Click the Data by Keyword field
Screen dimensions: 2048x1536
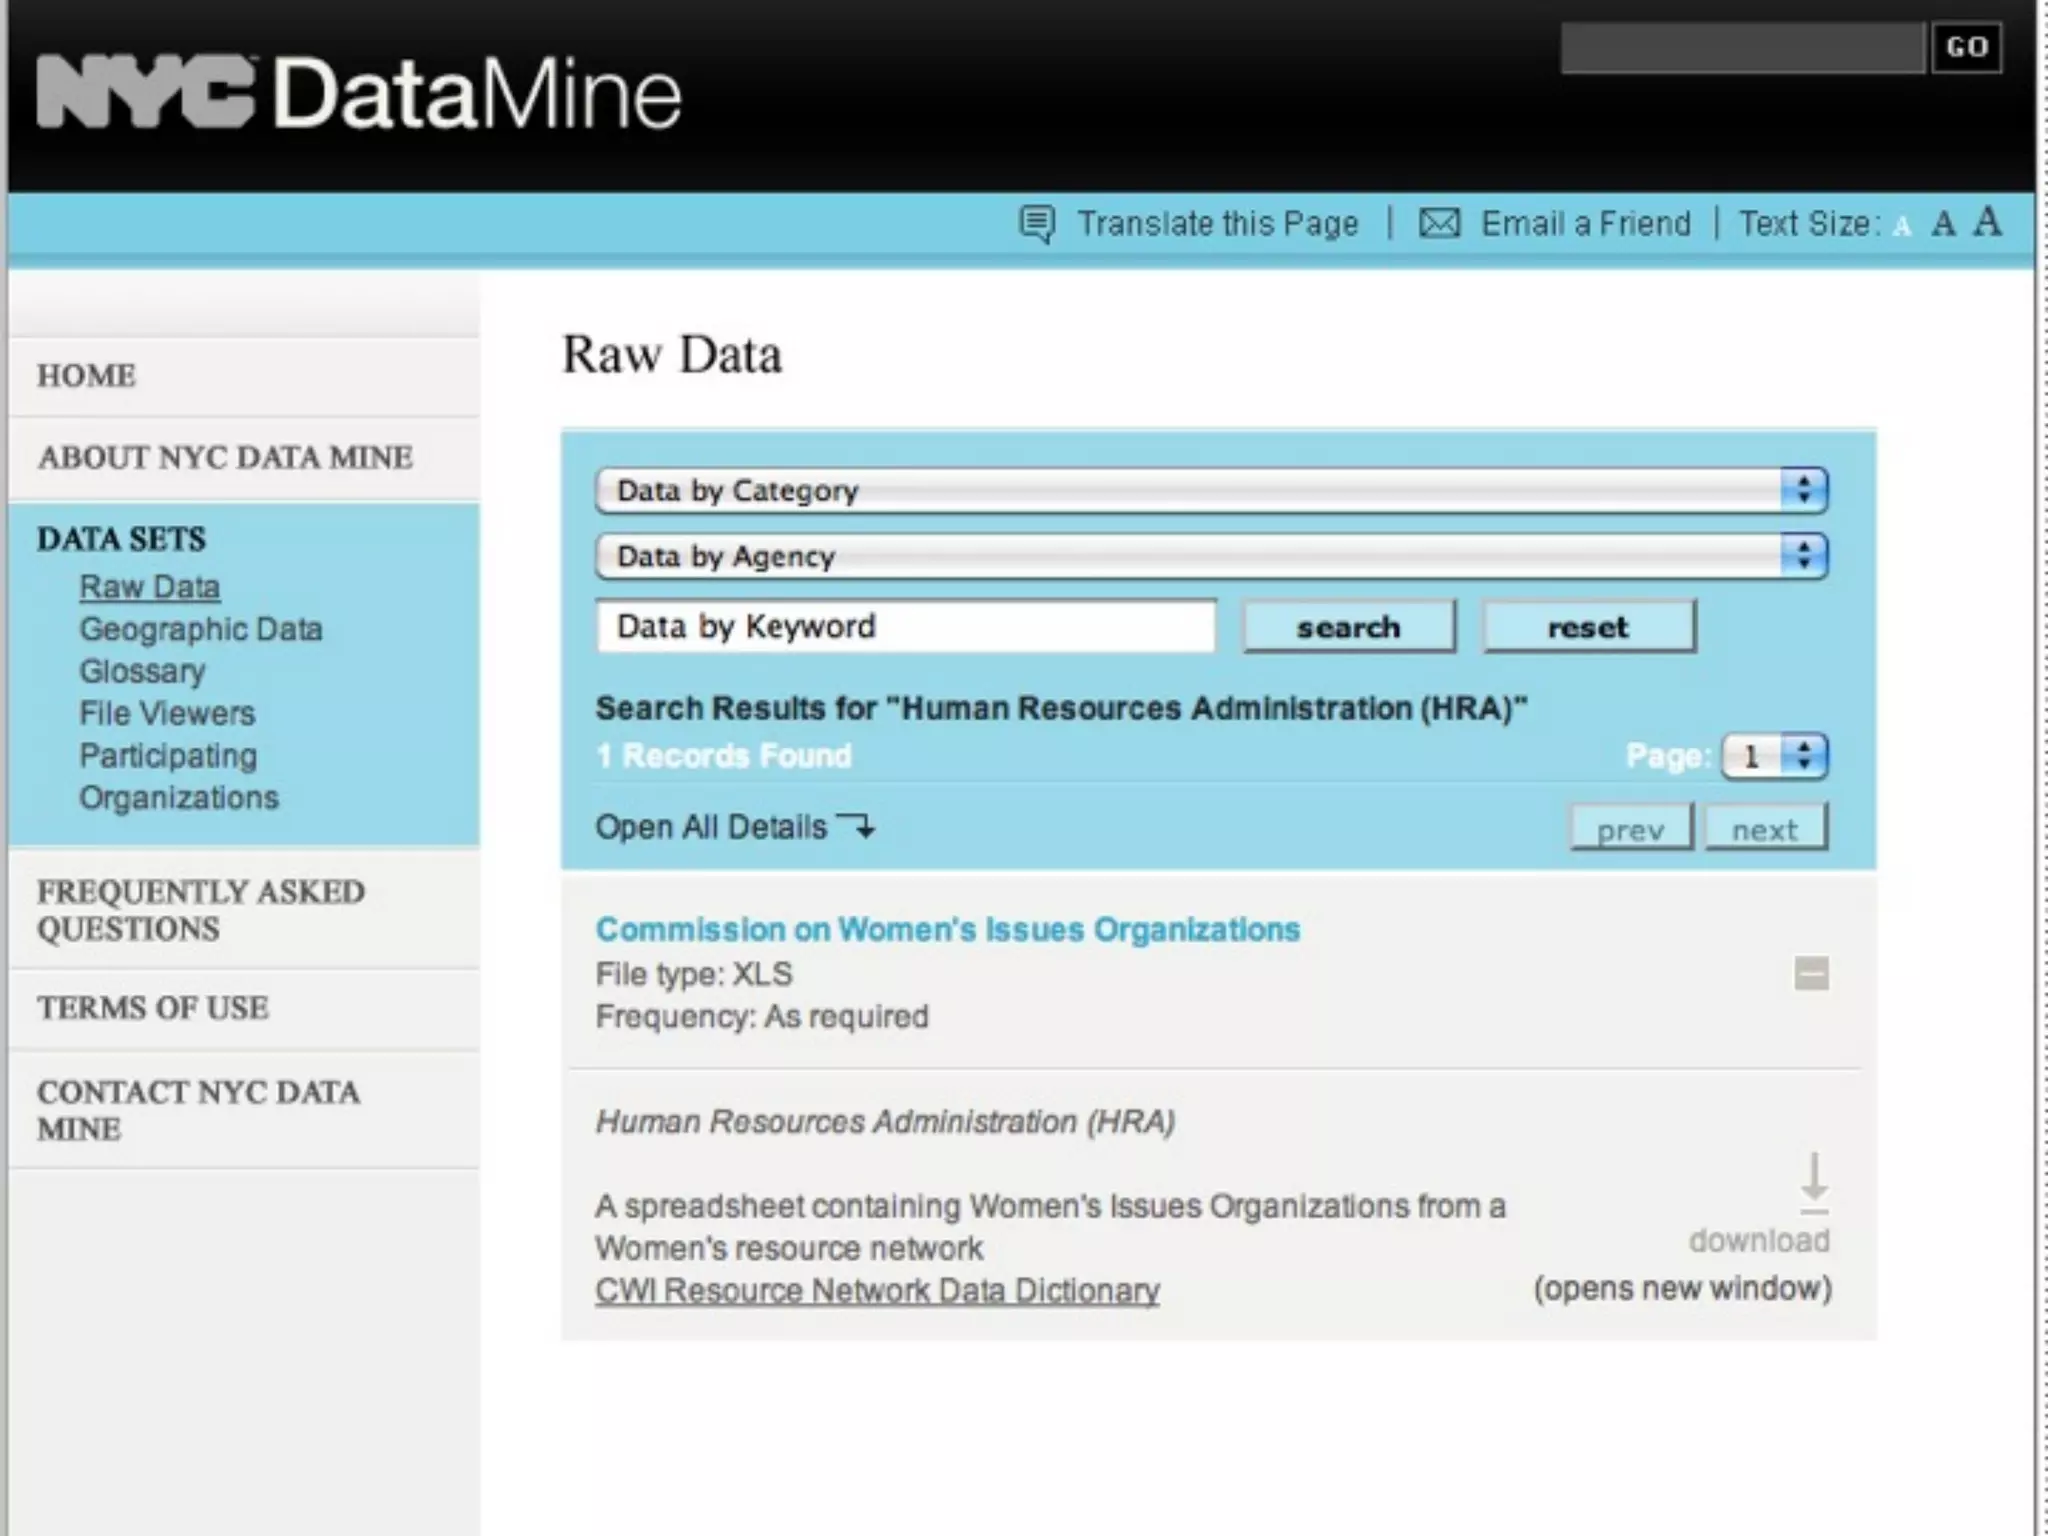906,626
